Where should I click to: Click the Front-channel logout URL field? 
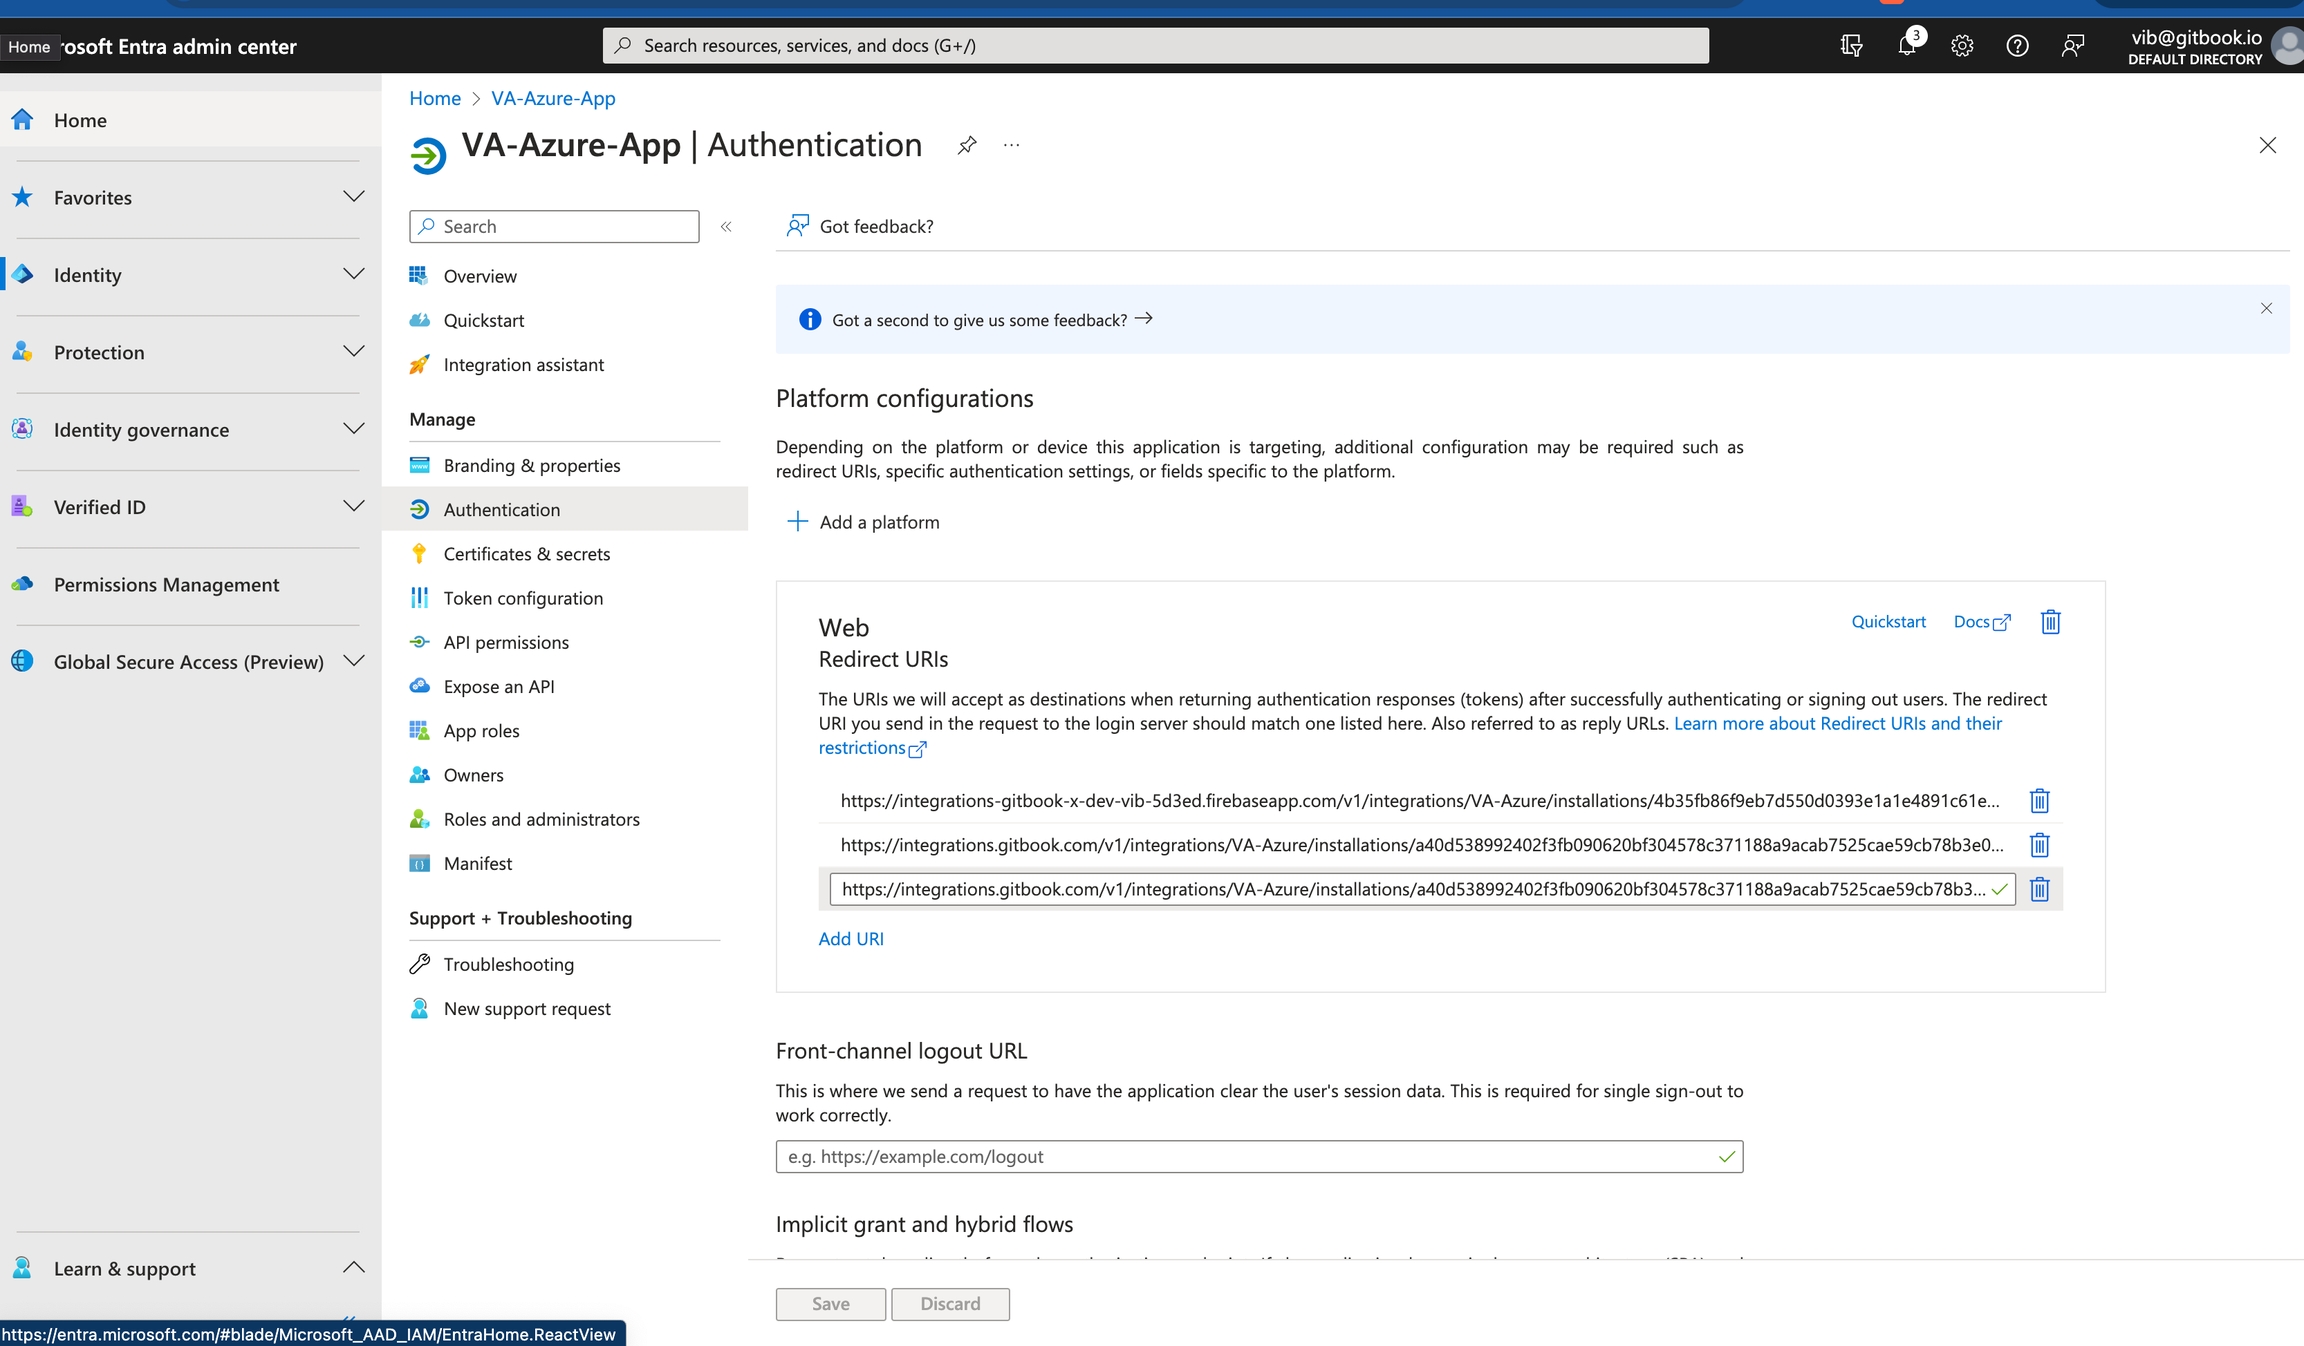[x=1250, y=1156]
